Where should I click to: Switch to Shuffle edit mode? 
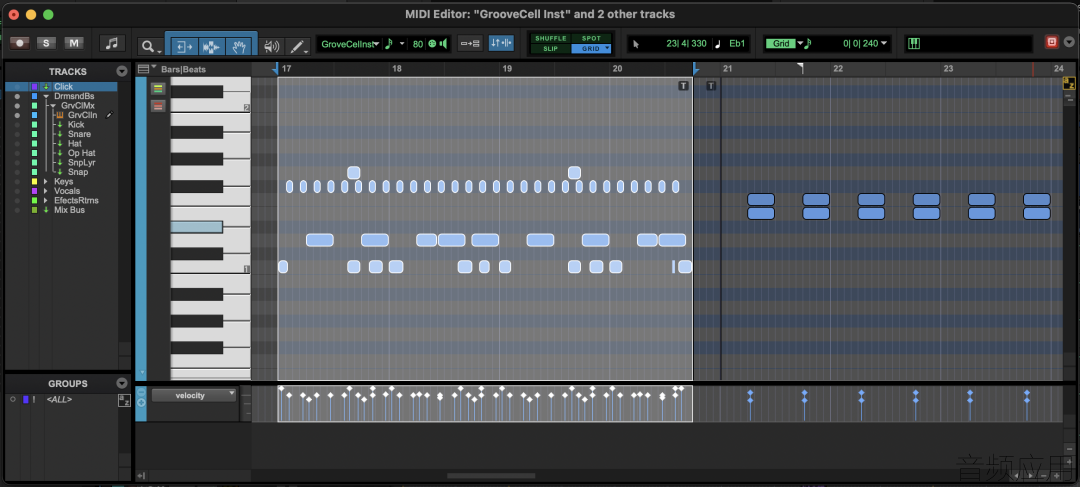[x=550, y=39]
